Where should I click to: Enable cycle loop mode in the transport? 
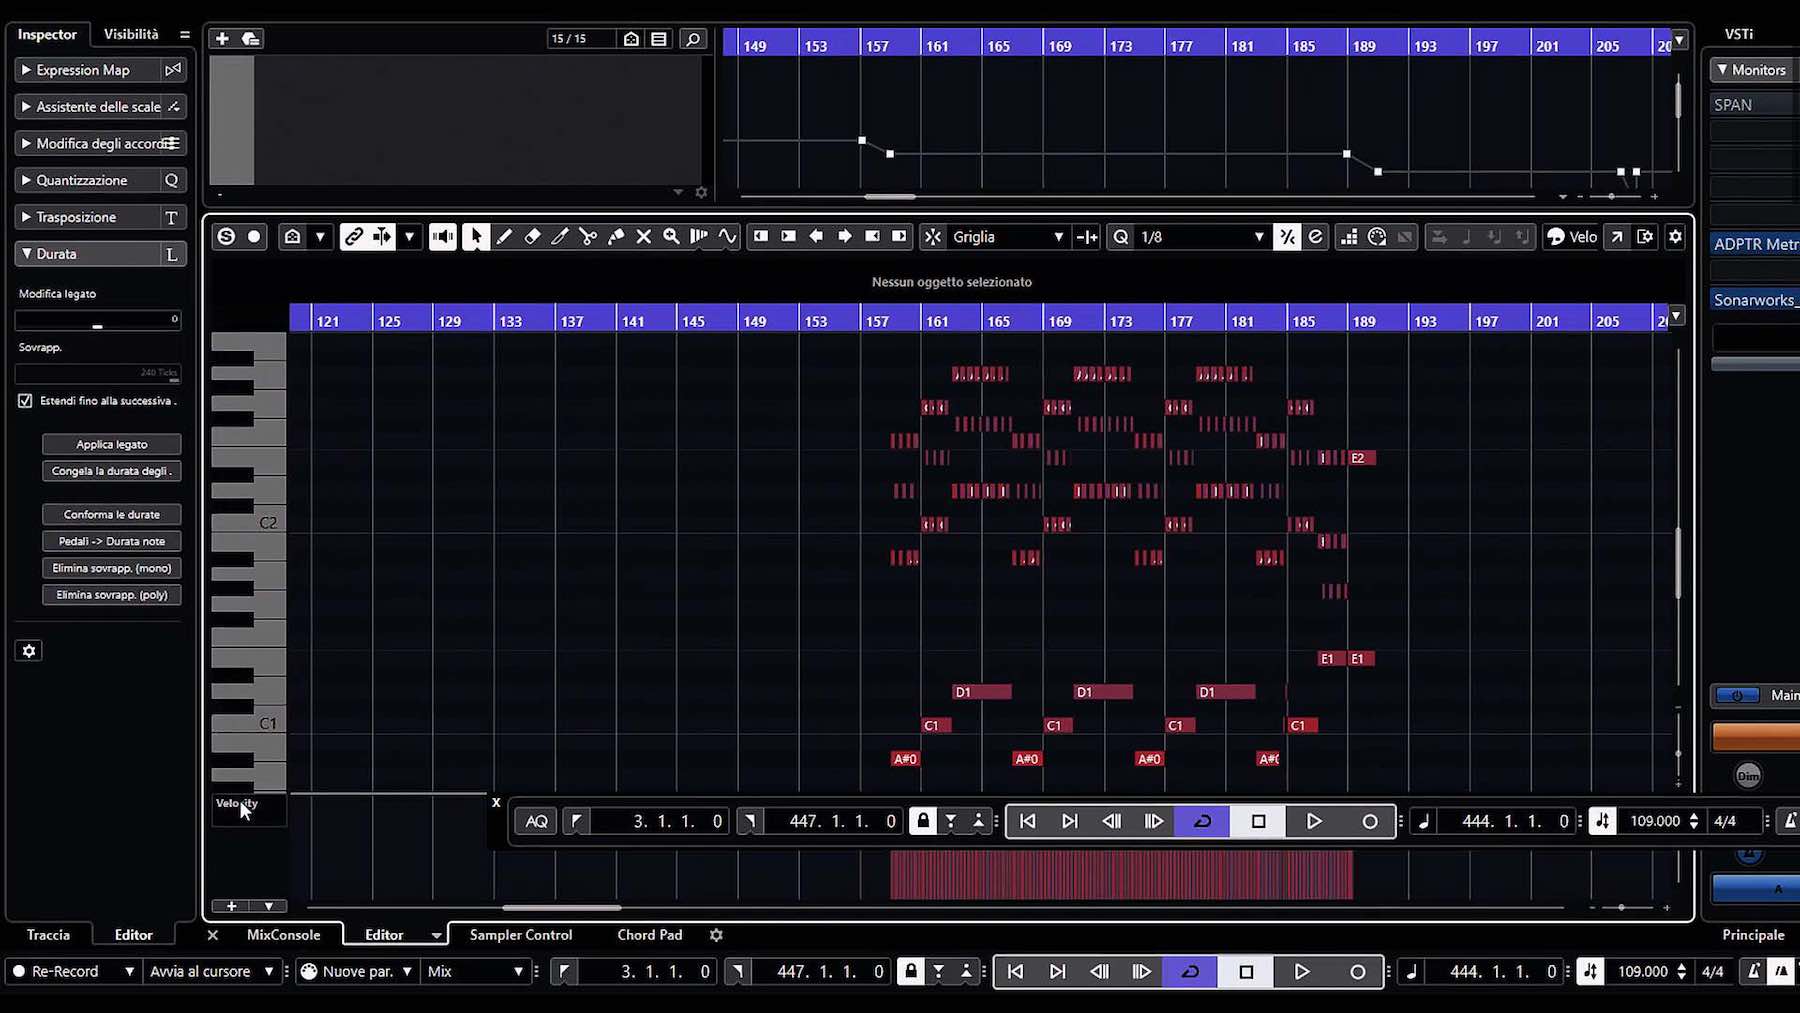tap(1202, 821)
